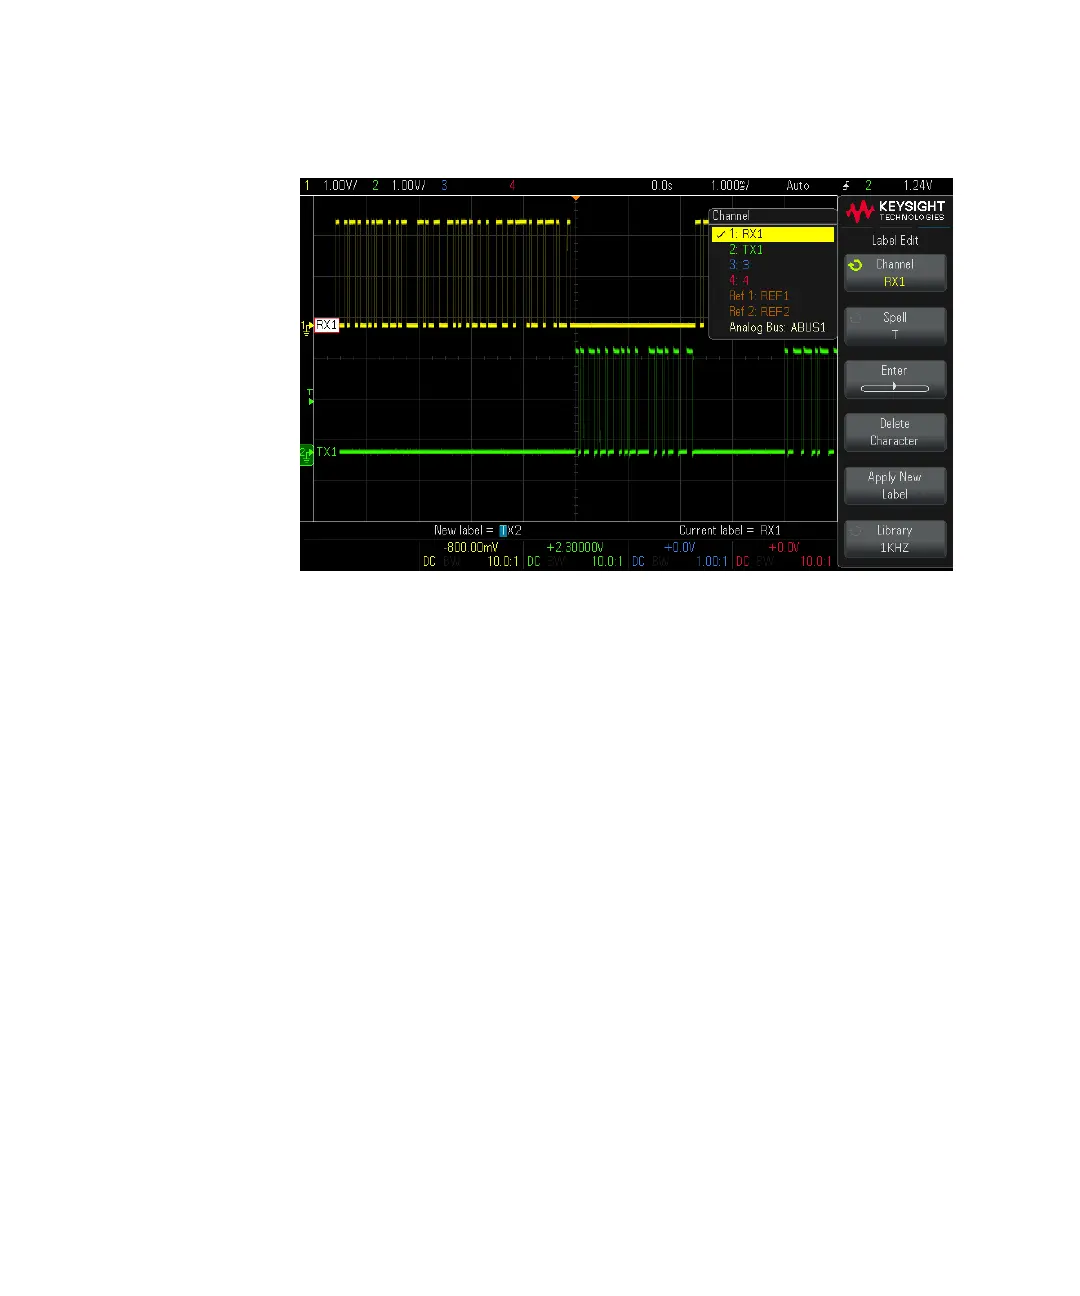The image size is (1080, 1296).
Task: Click the blue channel '3' indicator in status bar
Action: 444,186
